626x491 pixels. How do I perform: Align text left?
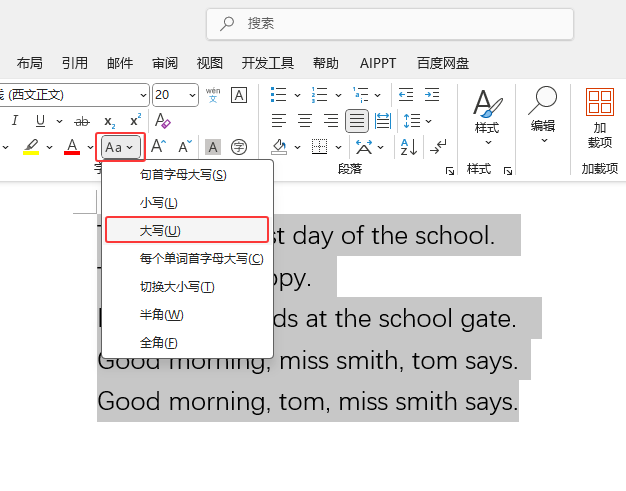point(279,121)
